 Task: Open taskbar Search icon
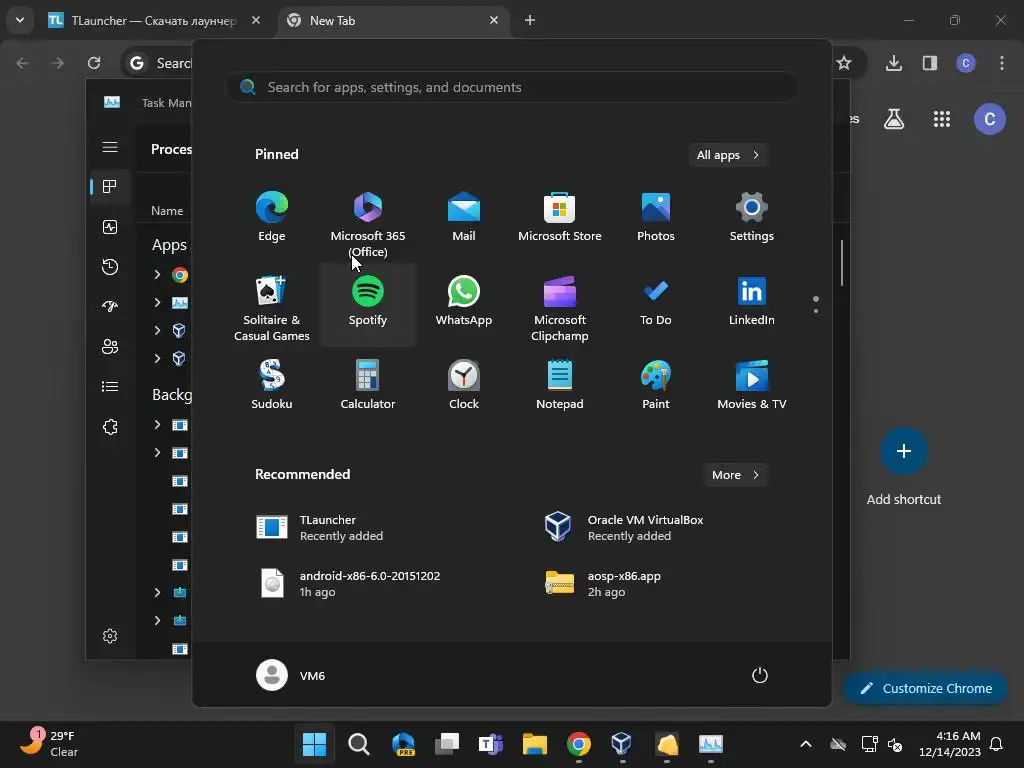pyautogui.click(x=359, y=744)
